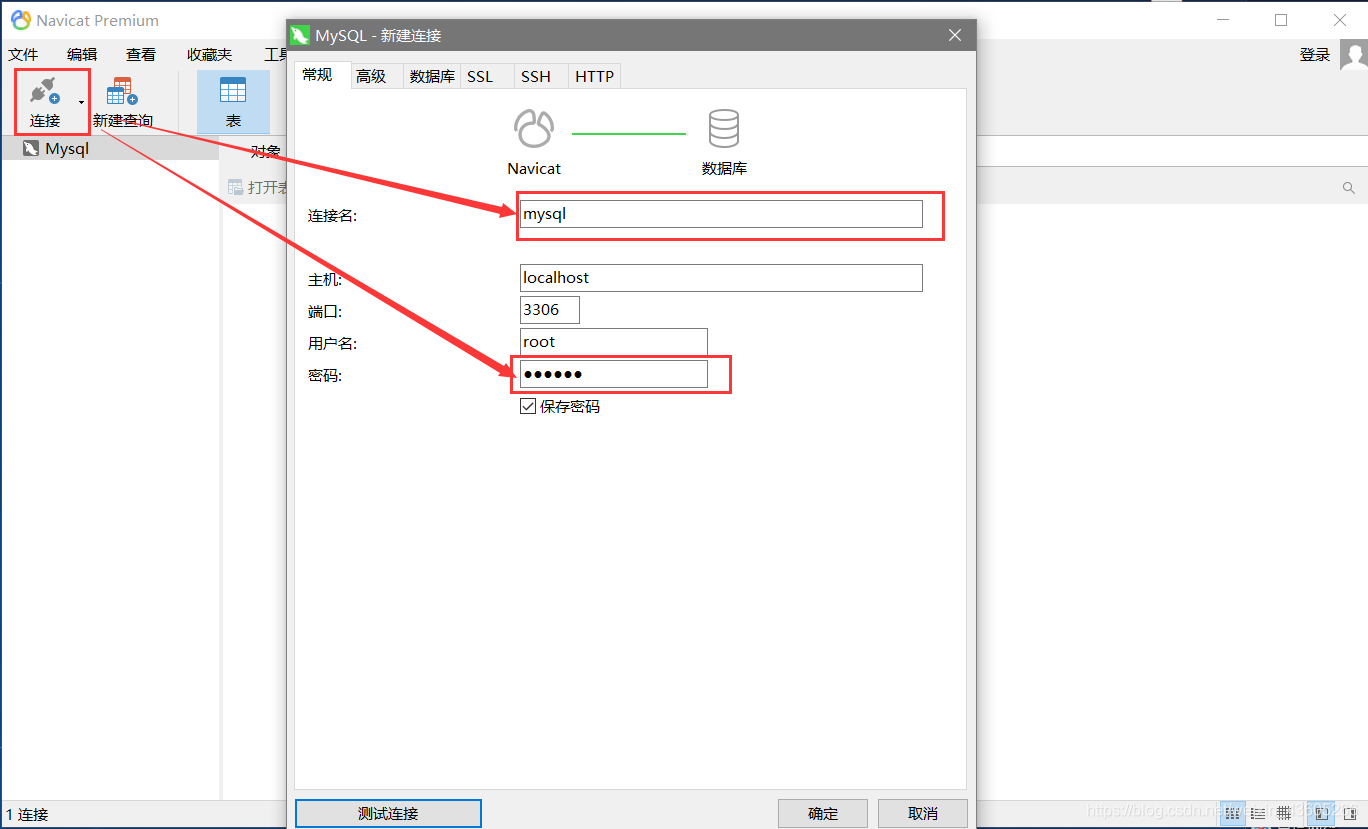Click the Navicat logo in connection dialog
The height and width of the screenshot is (829, 1368).
tap(534, 130)
